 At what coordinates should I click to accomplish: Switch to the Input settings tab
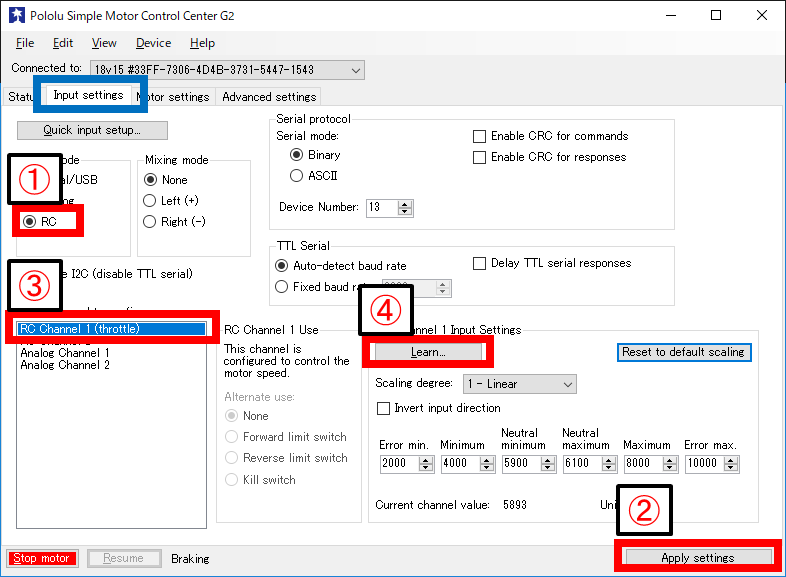coord(88,95)
